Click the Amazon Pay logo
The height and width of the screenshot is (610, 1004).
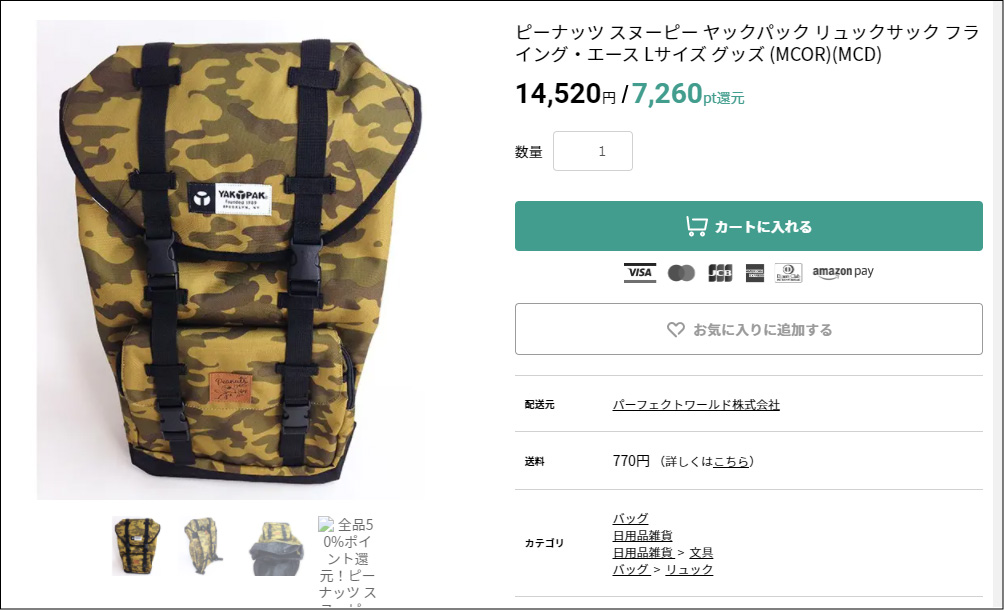pos(843,272)
